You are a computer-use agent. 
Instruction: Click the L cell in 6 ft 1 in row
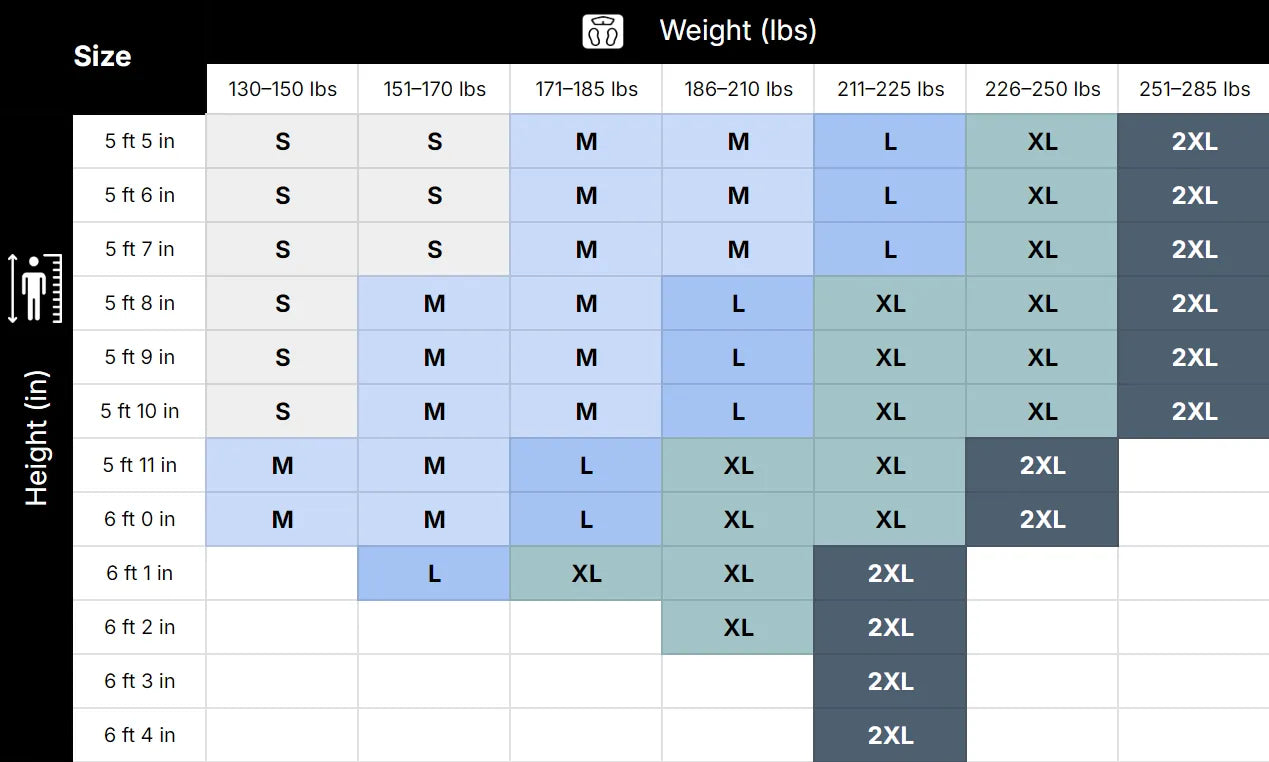click(434, 574)
